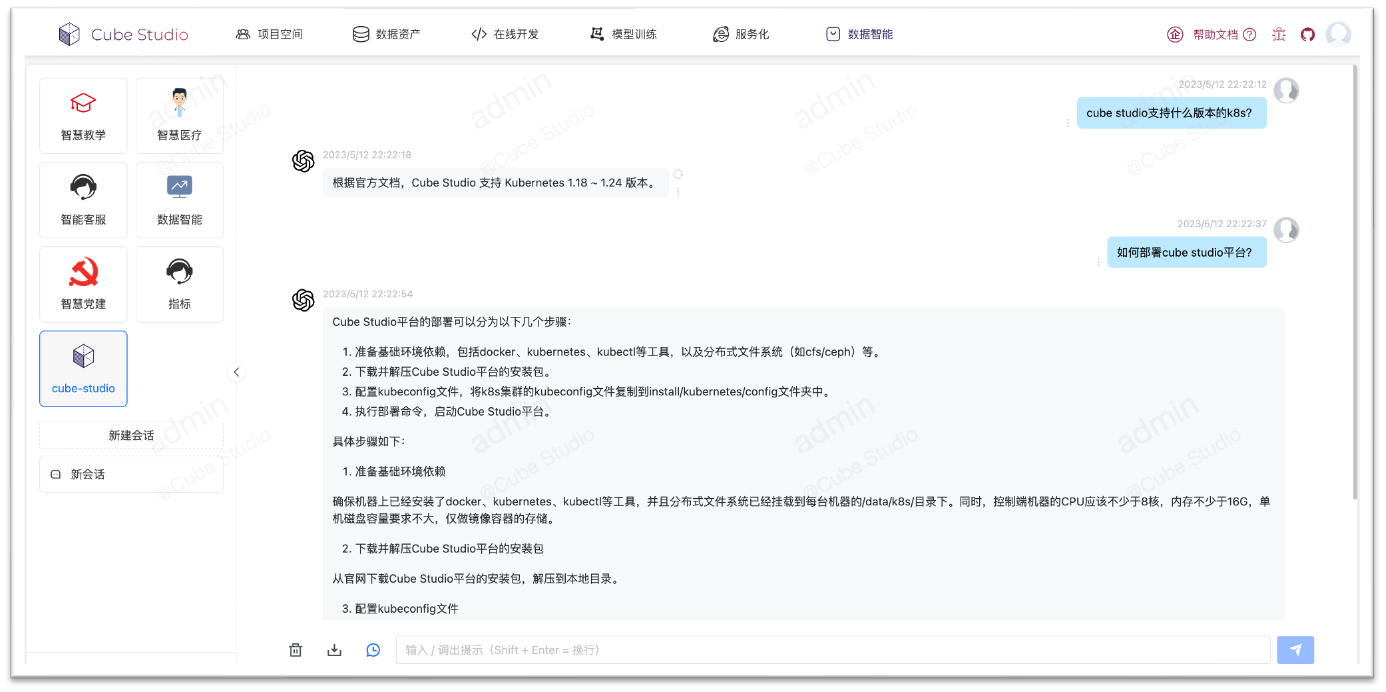Select the 智慧医疗 assistant card
The height and width of the screenshot is (692, 1386).
[x=179, y=116]
